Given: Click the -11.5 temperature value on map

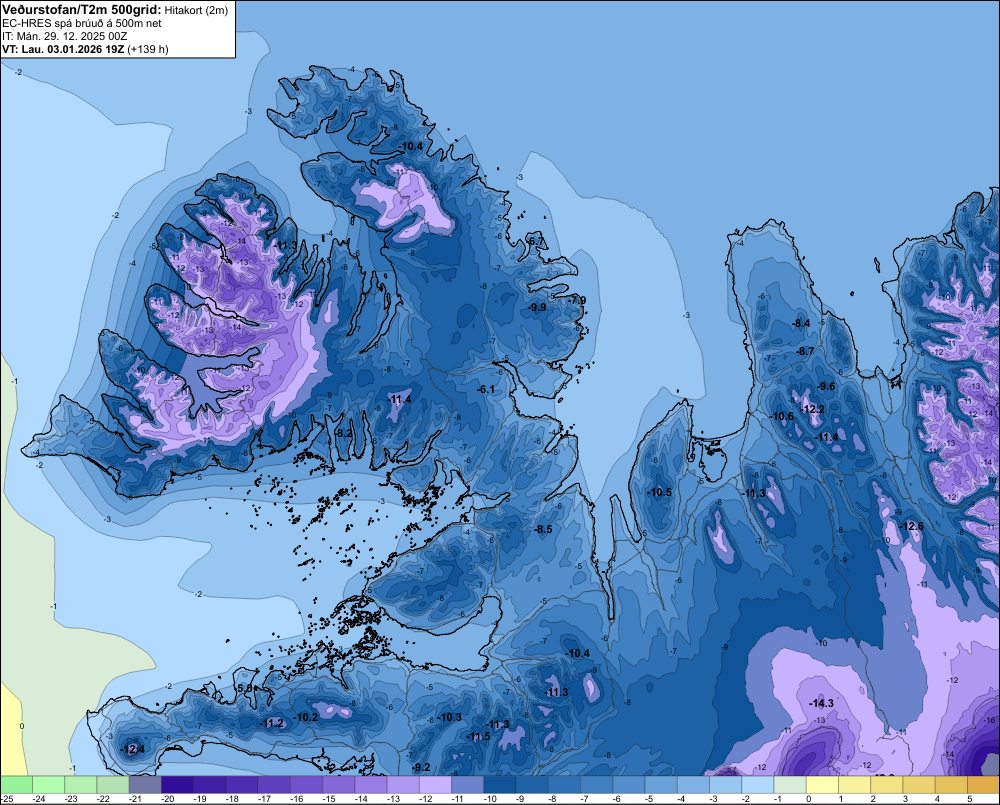Looking at the screenshot, I should point(478,736).
